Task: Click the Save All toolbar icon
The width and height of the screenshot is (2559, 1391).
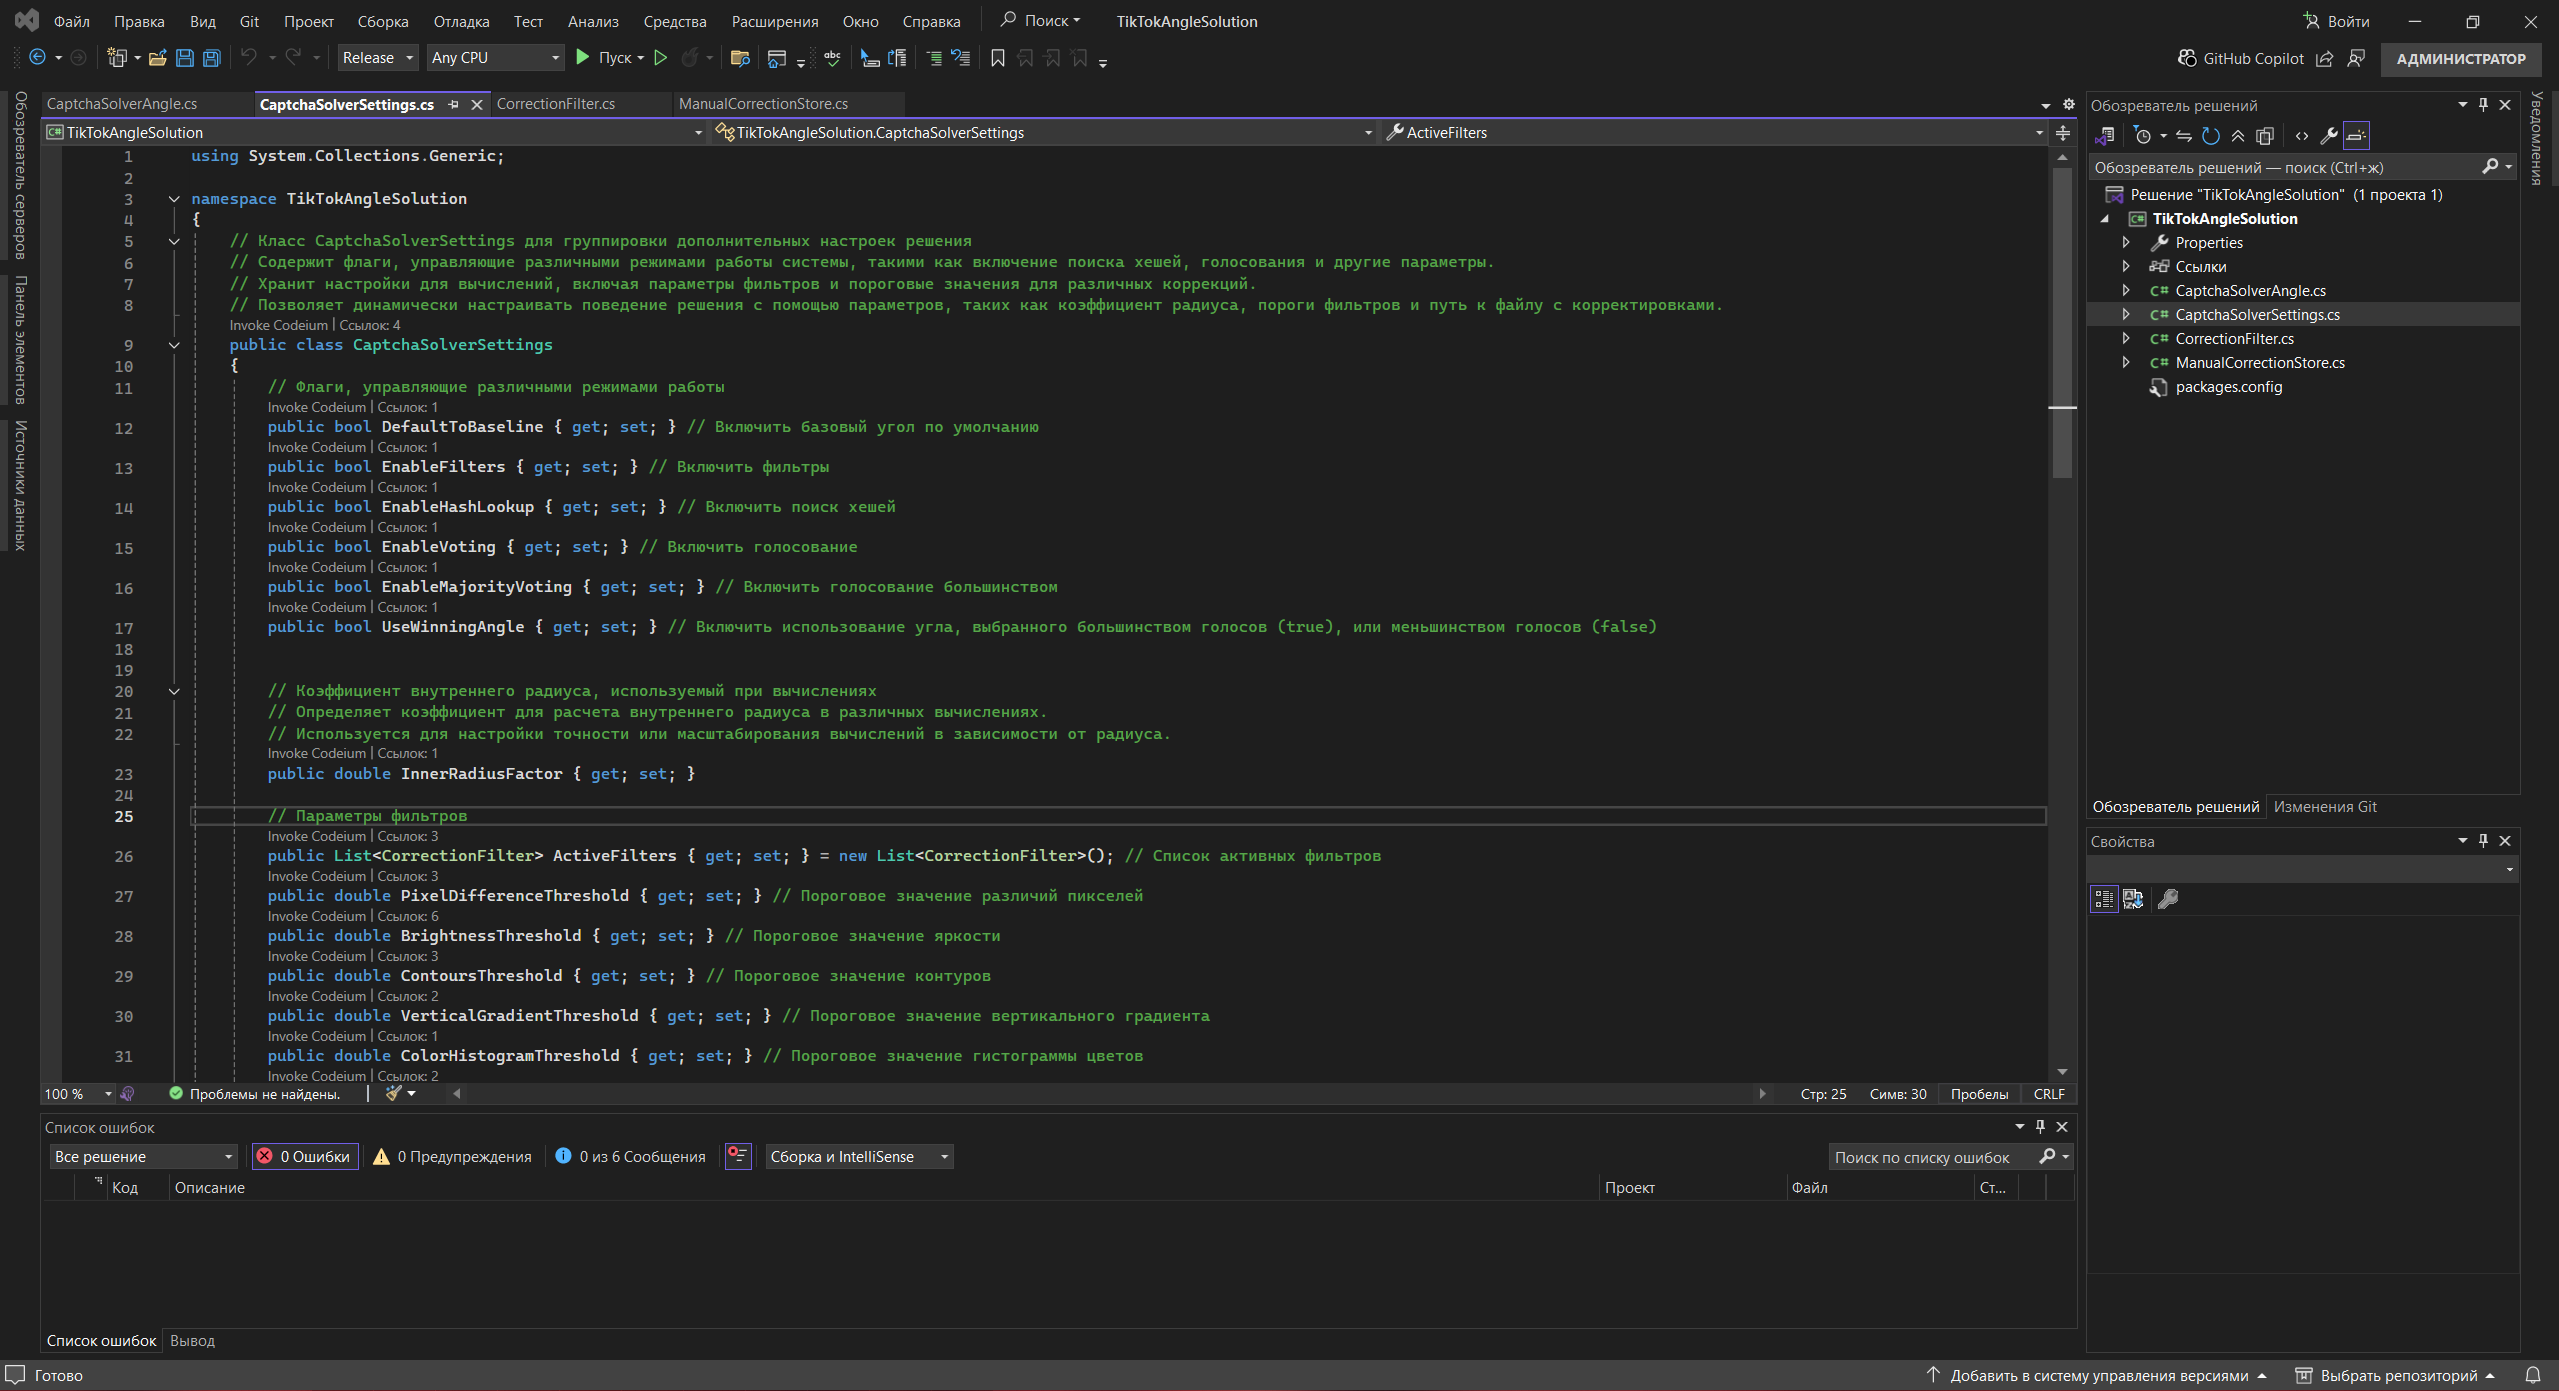Action: [211, 58]
